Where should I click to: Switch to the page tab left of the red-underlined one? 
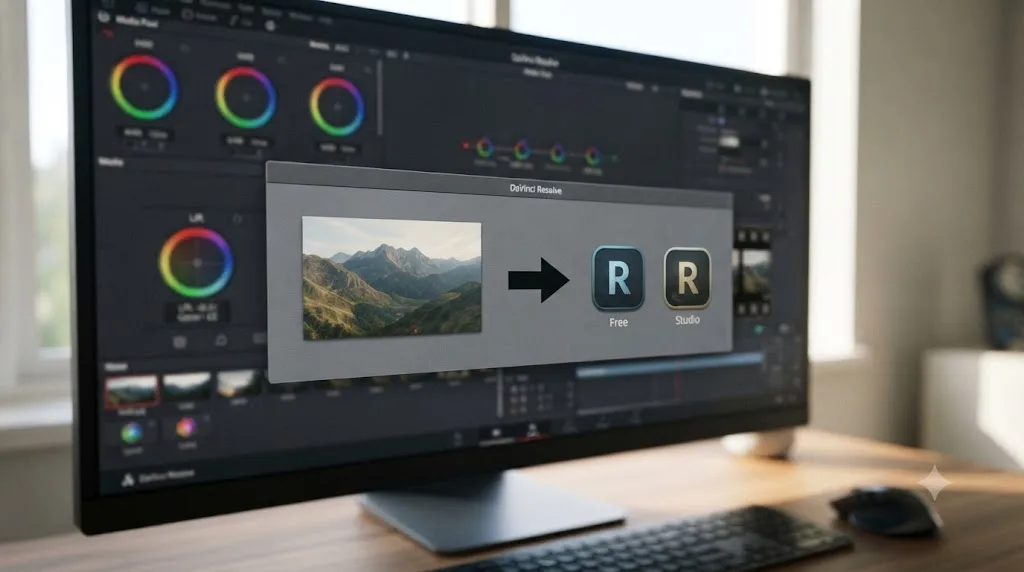(x=496, y=434)
